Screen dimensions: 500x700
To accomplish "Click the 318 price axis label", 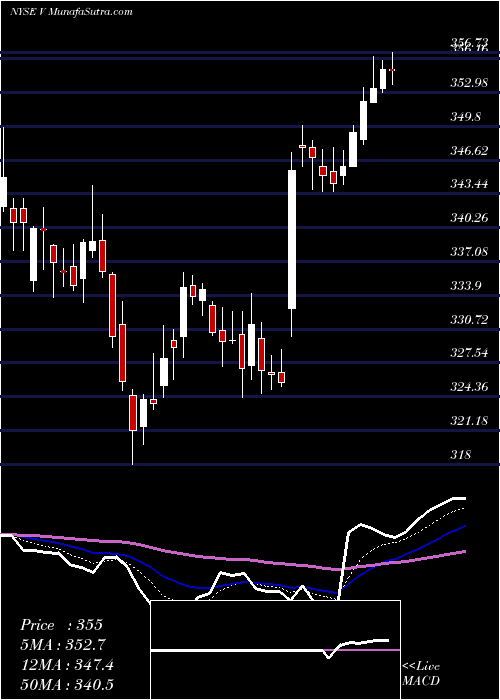I will point(461,455).
